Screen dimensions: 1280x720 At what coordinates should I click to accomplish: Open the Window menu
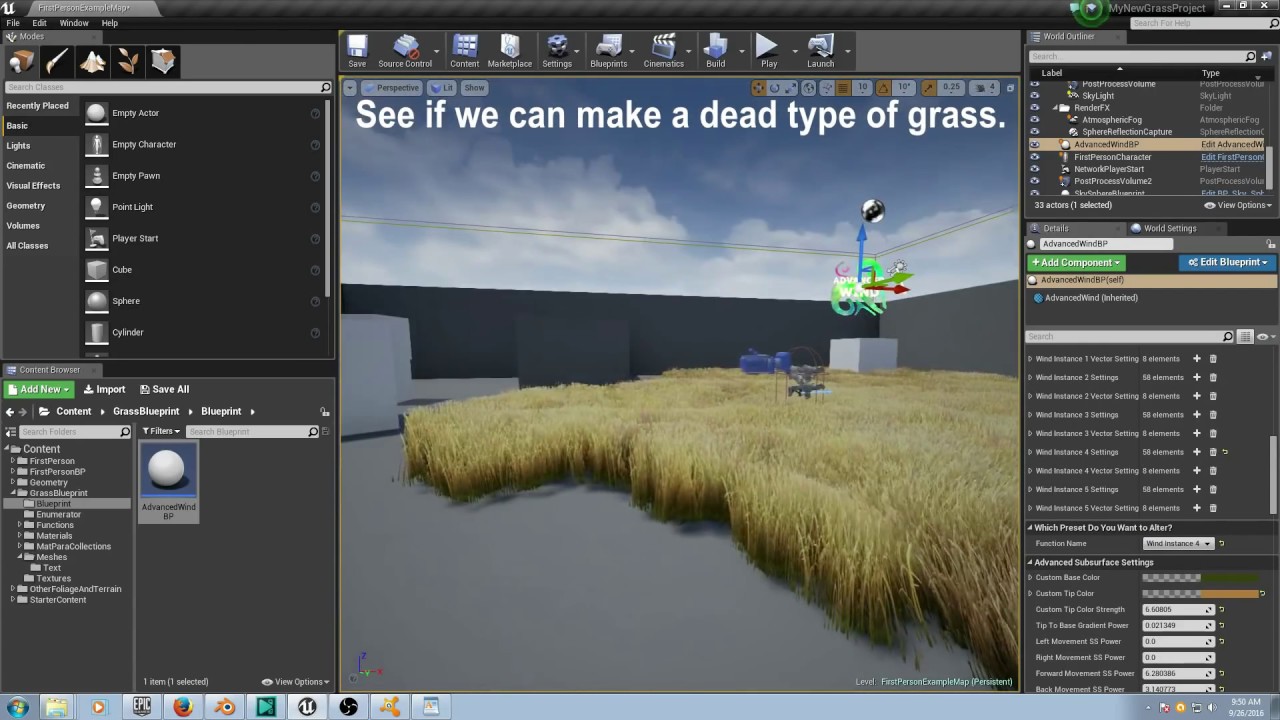tap(74, 23)
